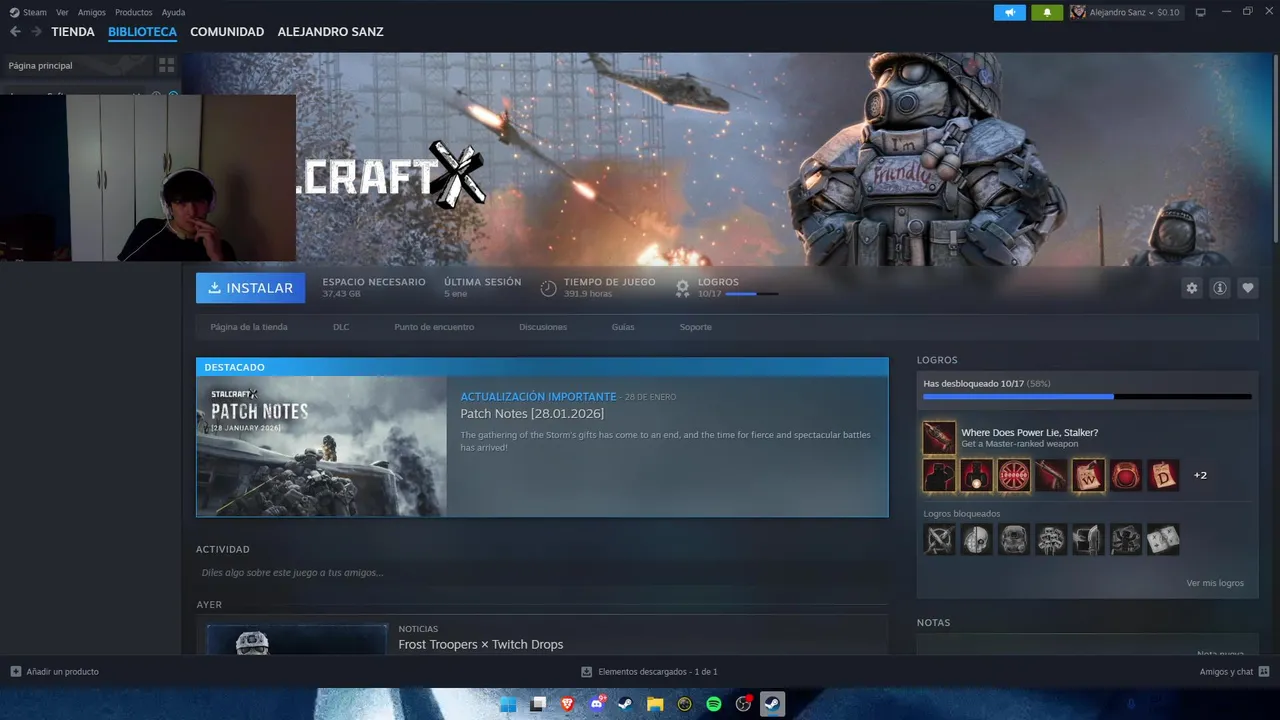Image resolution: width=1280 pixels, height=720 pixels.
Task: Go to the COMUNIDAD section
Action: click(227, 32)
